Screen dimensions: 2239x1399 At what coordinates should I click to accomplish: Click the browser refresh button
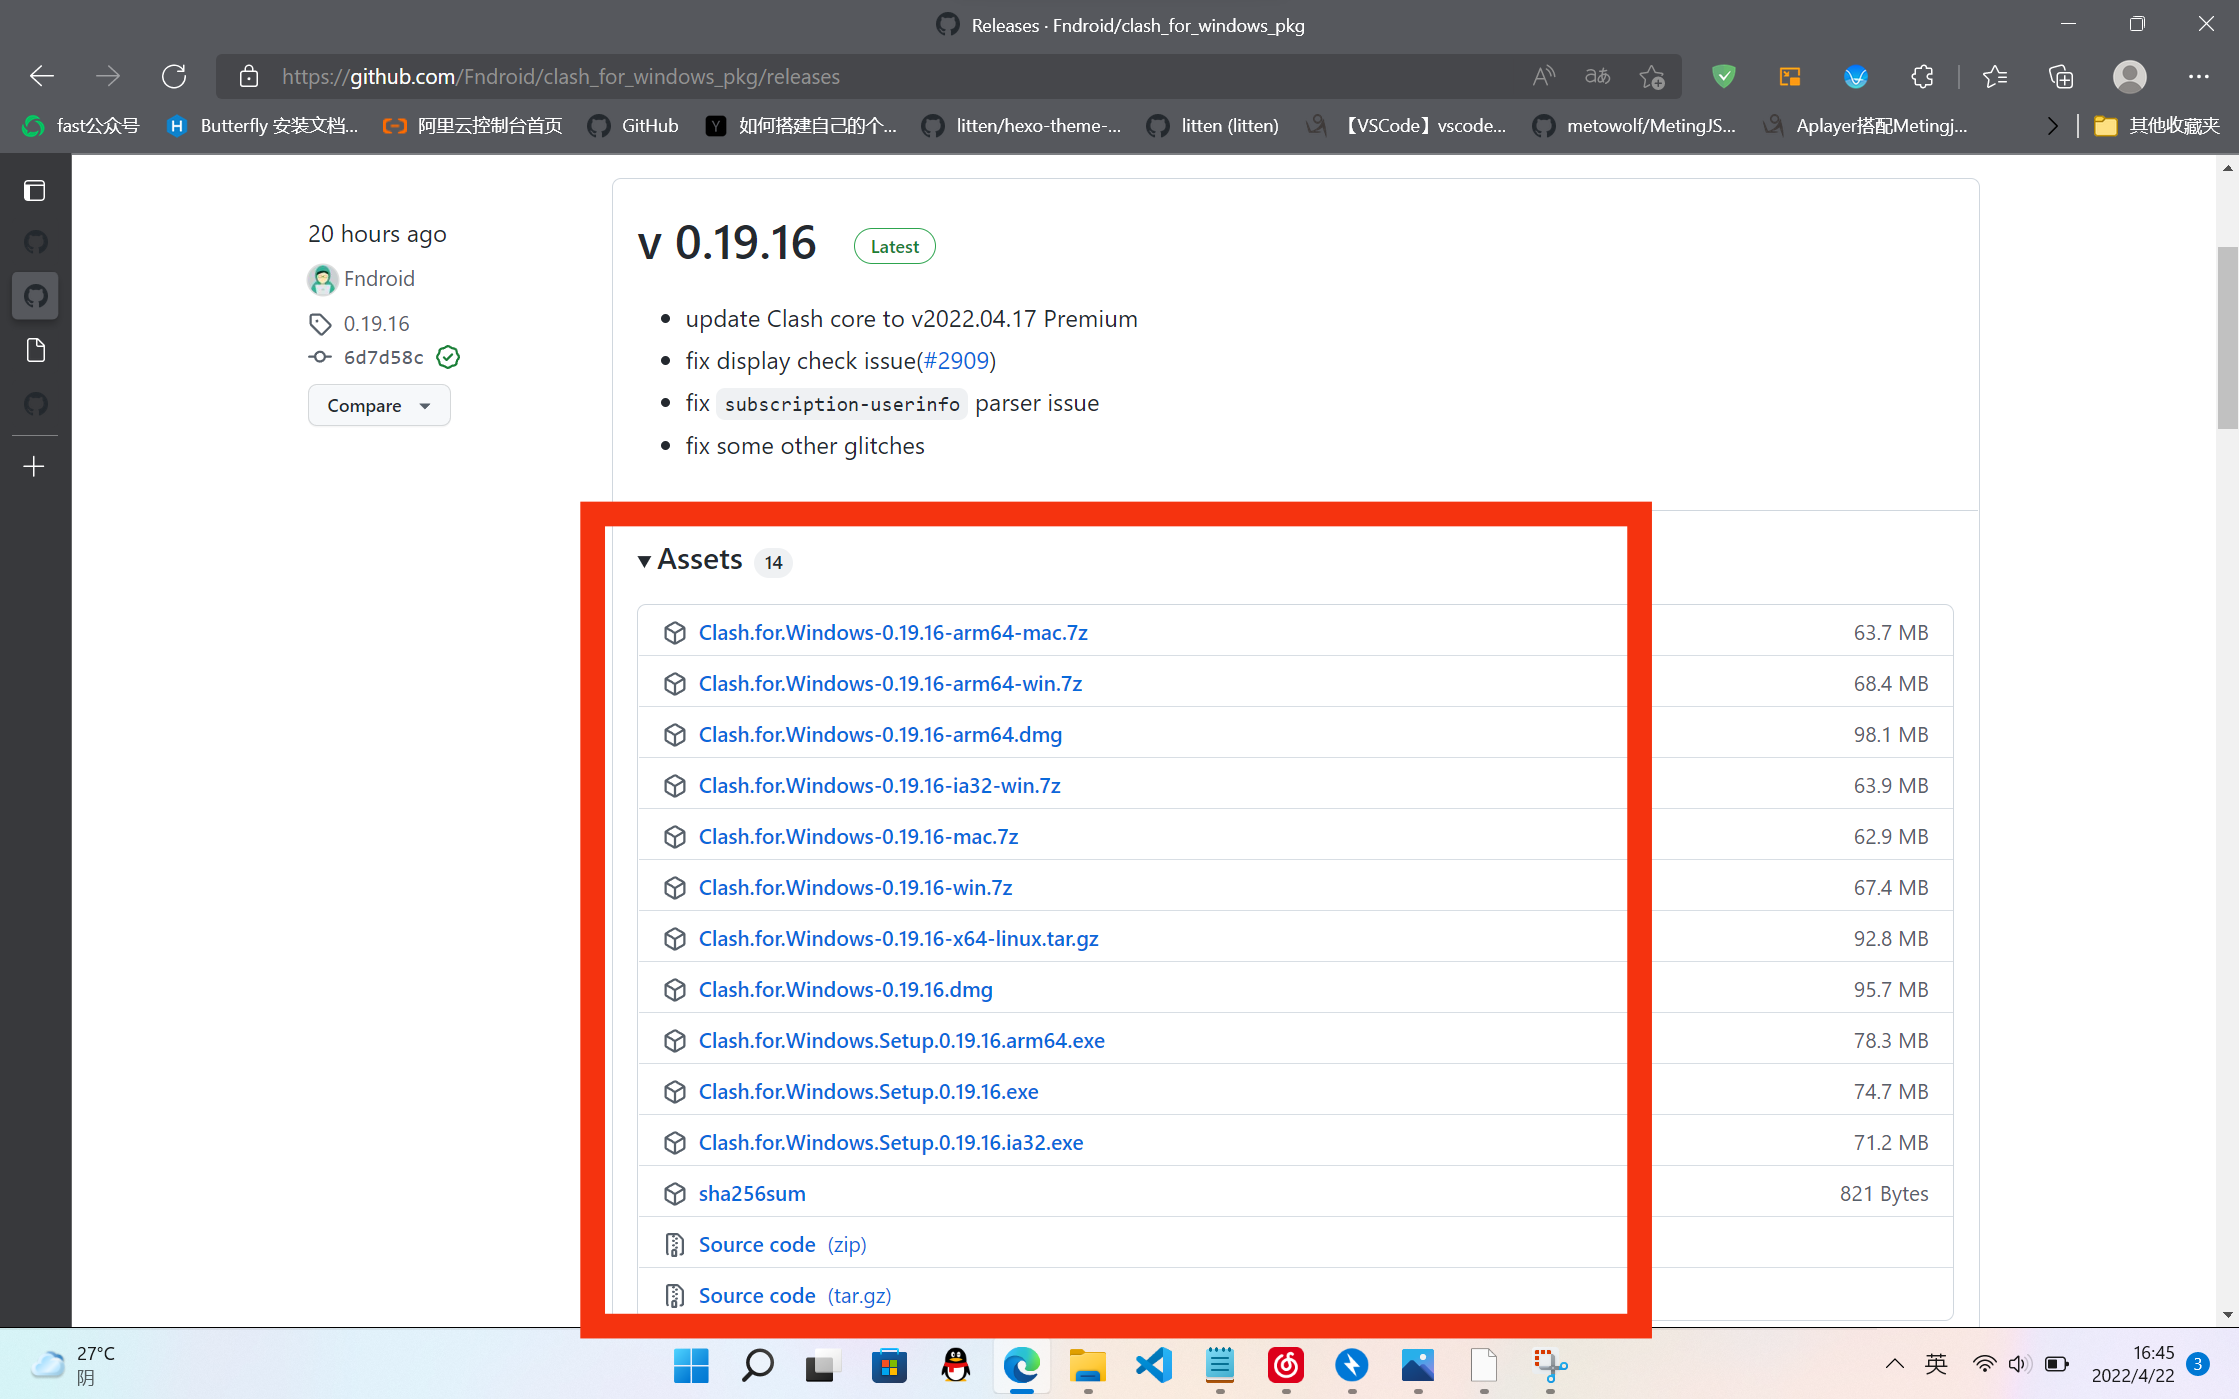coord(174,76)
